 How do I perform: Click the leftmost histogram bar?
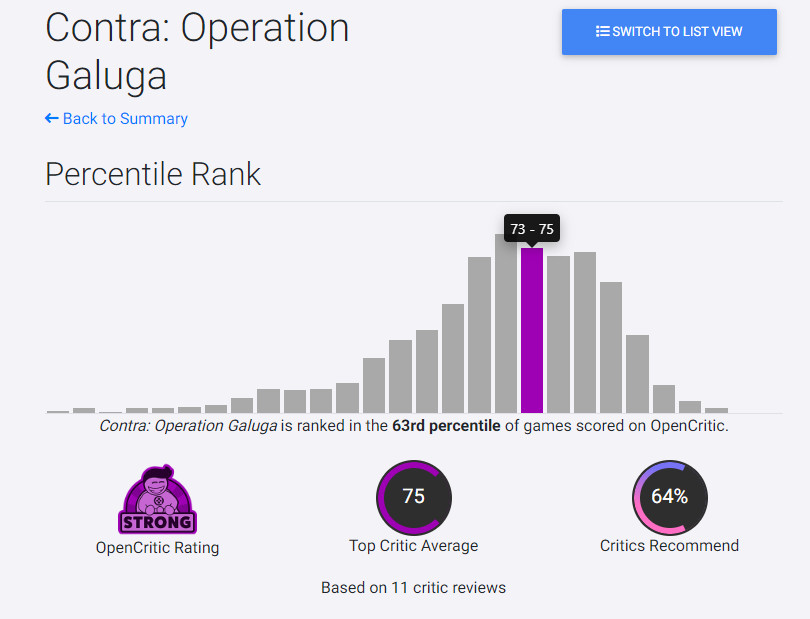[58, 411]
